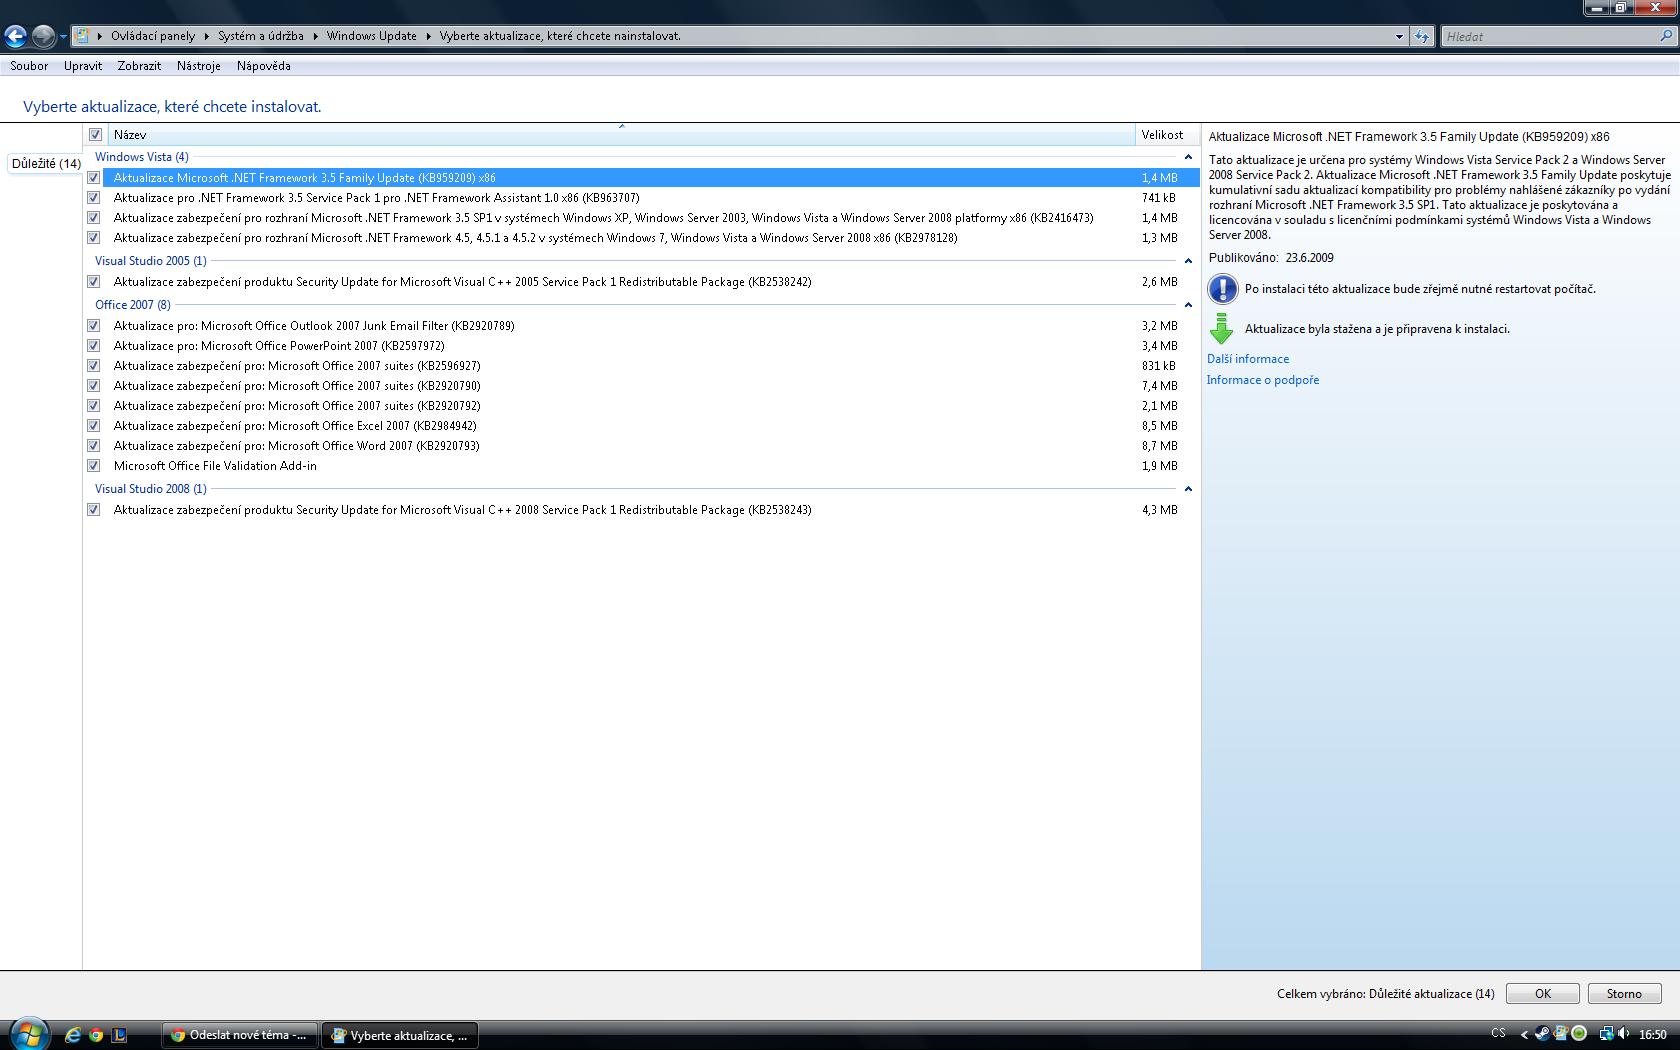This screenshot has width=1680, height=1050.
Task: Uncheck the Word 2007 KB2920793 update
Action: [x=94, y=446]
